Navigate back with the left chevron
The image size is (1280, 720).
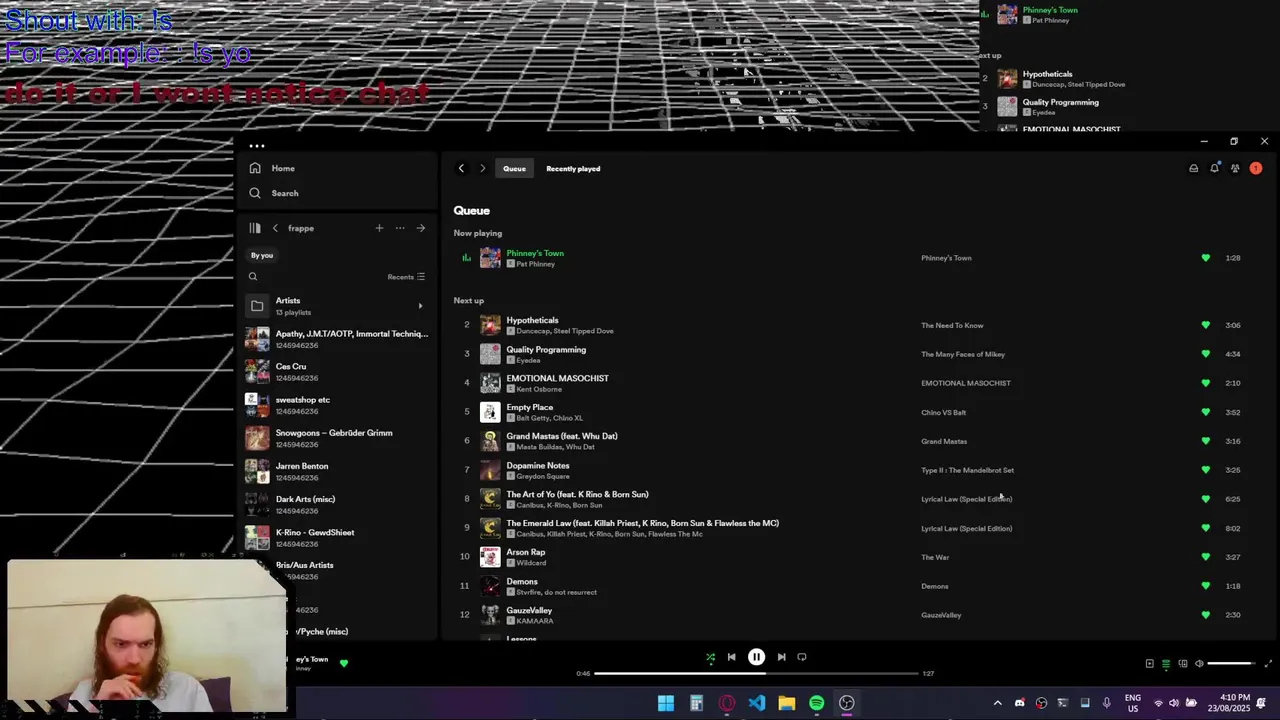tap(461, 168)
